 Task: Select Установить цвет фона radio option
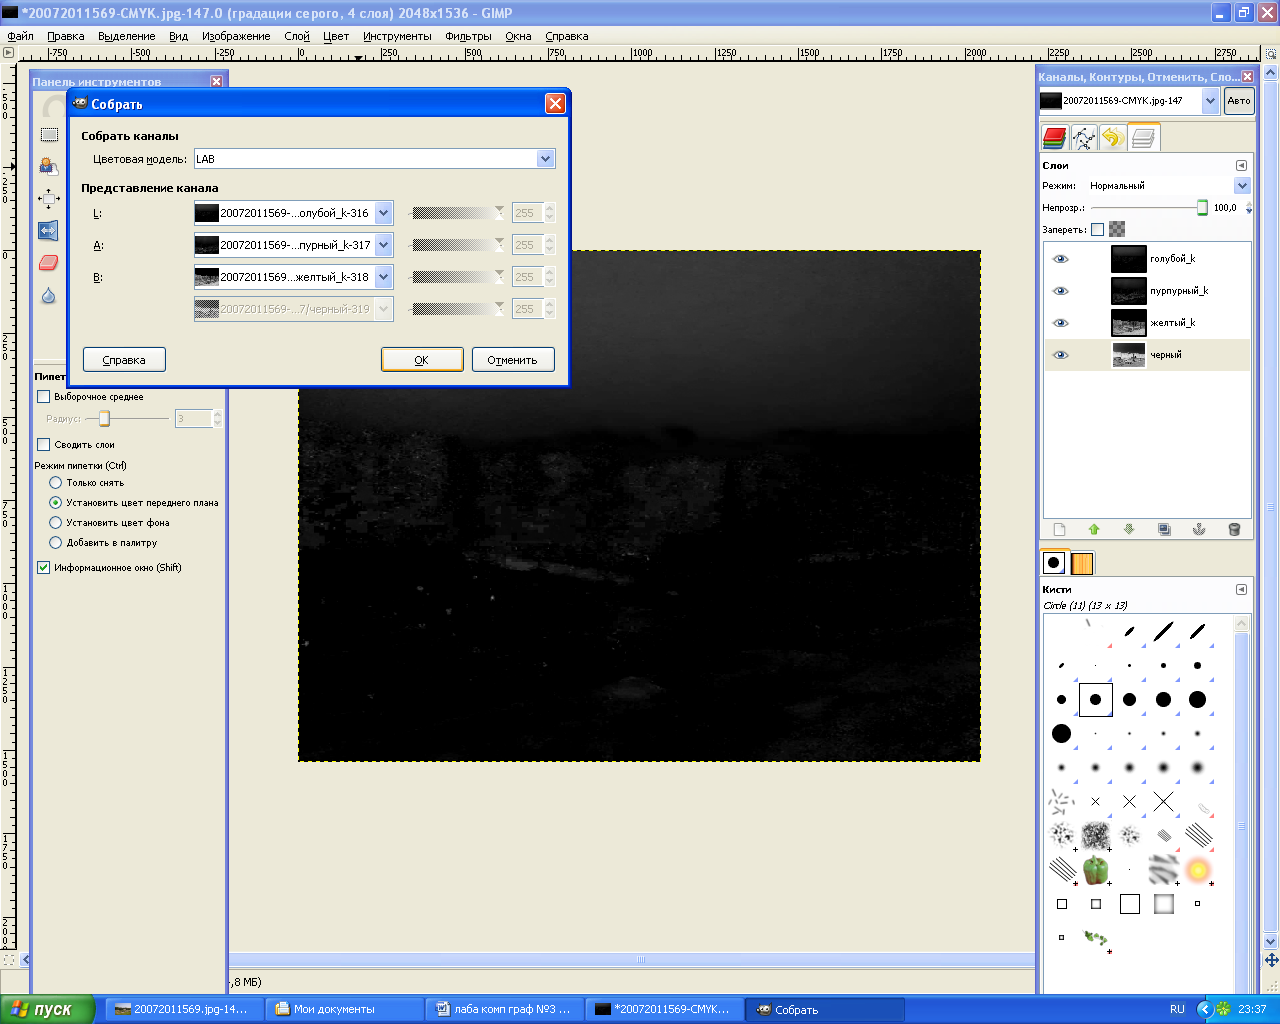click(x=56, y=523)
